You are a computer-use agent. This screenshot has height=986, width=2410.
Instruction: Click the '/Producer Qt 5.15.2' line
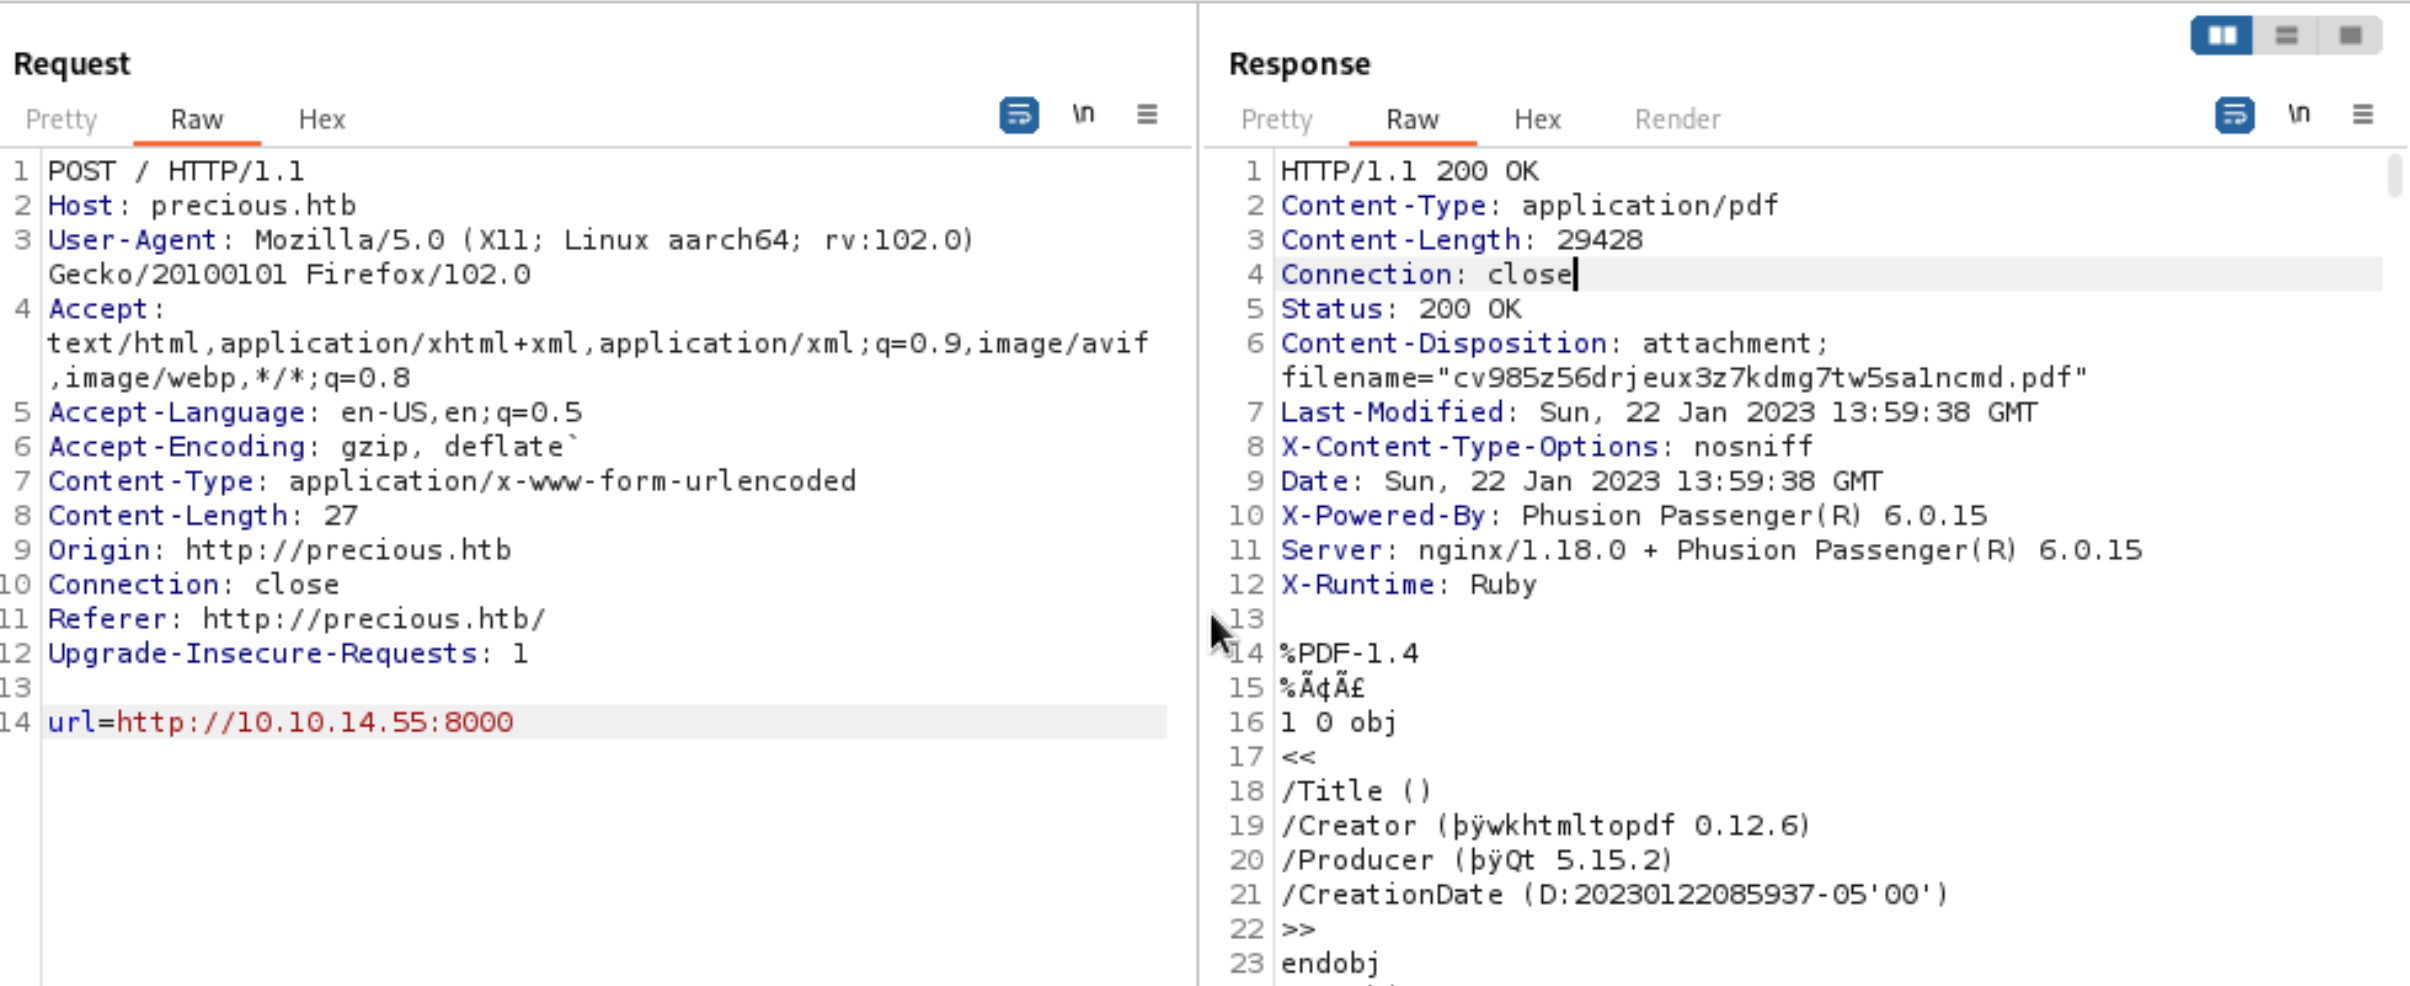tap(1477, 860)
